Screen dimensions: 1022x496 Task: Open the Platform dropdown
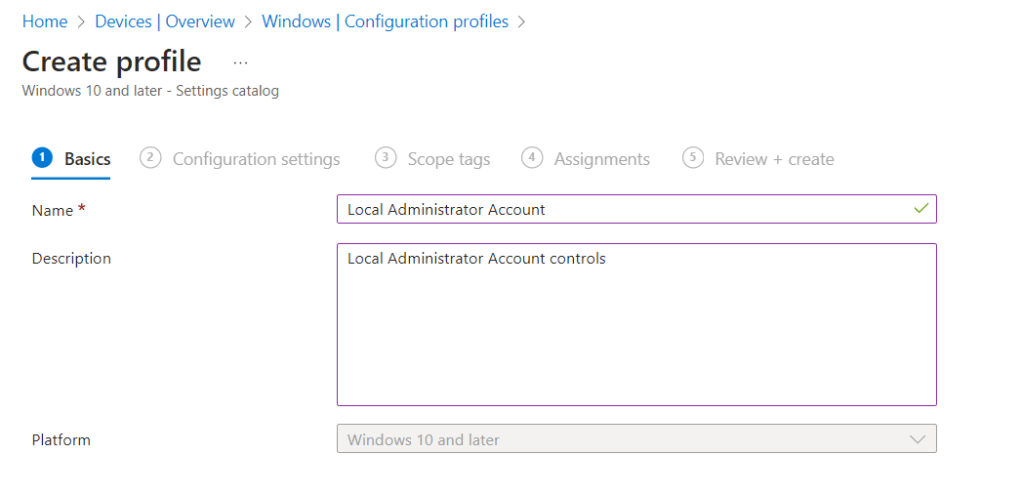coord(636,439)
